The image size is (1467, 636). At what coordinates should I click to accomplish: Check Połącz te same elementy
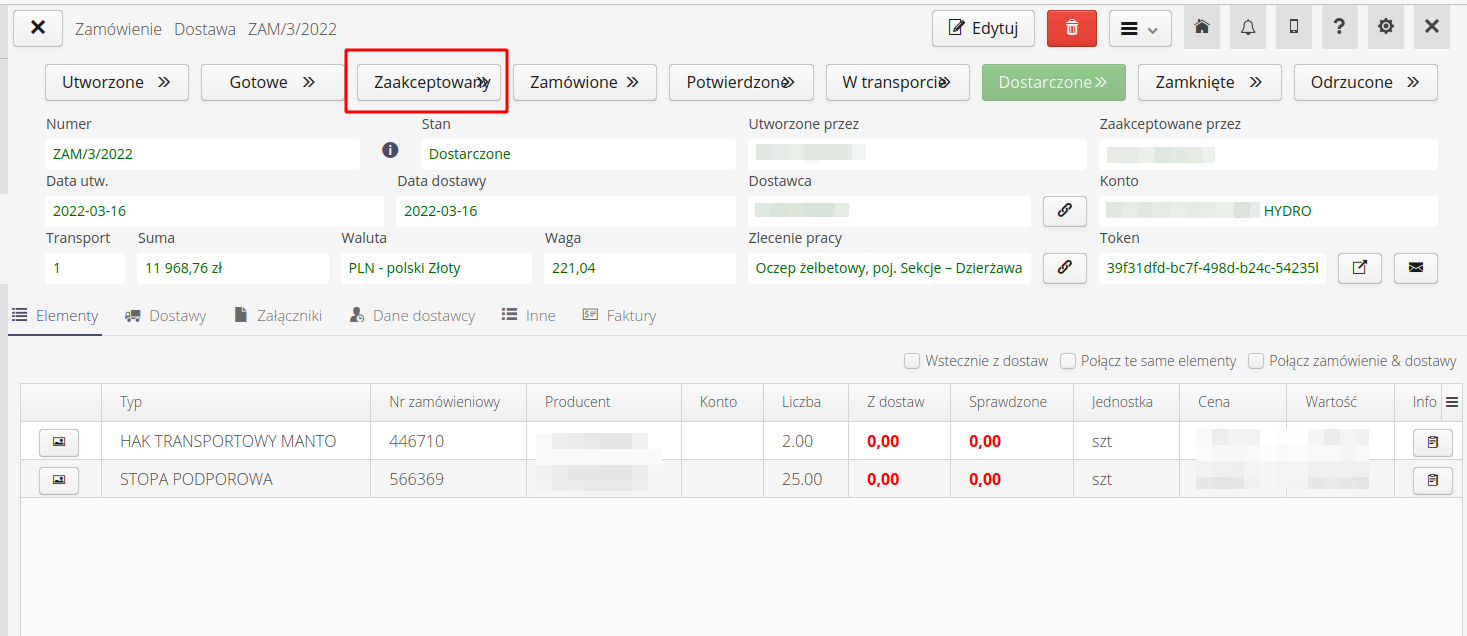1068,360
